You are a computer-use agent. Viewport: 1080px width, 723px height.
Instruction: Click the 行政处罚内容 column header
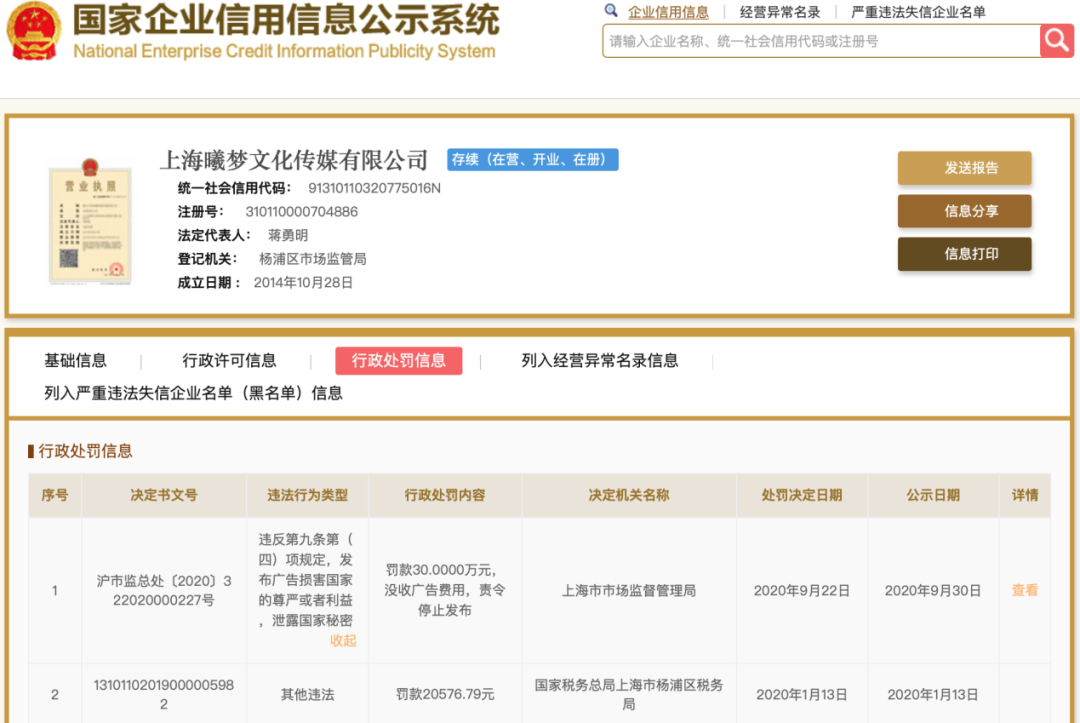[x=445, y=495]
